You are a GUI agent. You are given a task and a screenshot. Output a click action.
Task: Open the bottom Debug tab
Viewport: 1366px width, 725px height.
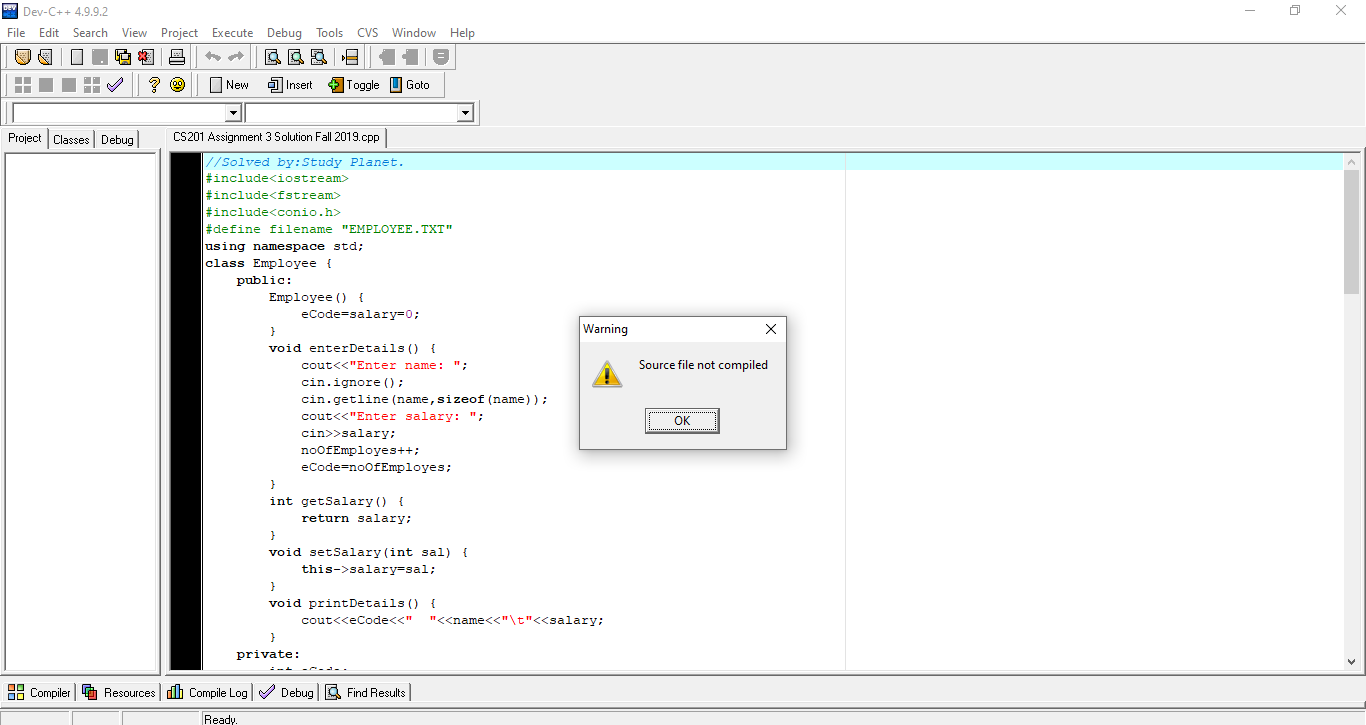pos(286,692)
